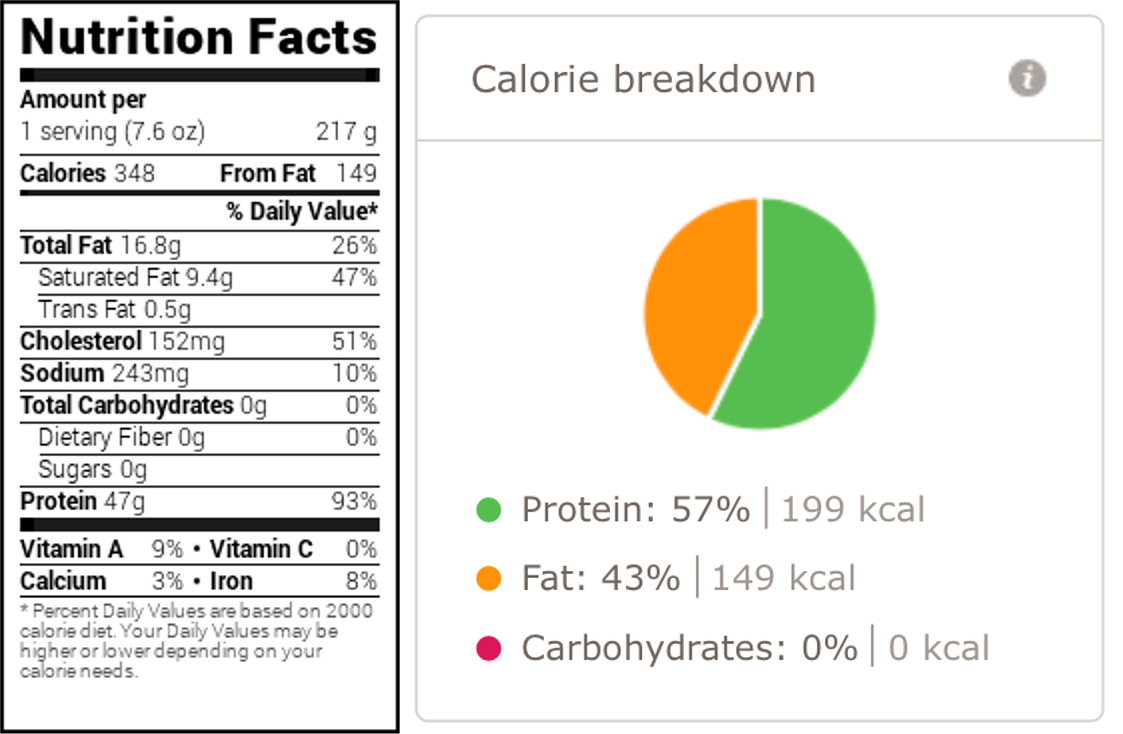Click the Calories 348 row
The height and width of the screenshot is (734, 1123).
pos(199,173)
